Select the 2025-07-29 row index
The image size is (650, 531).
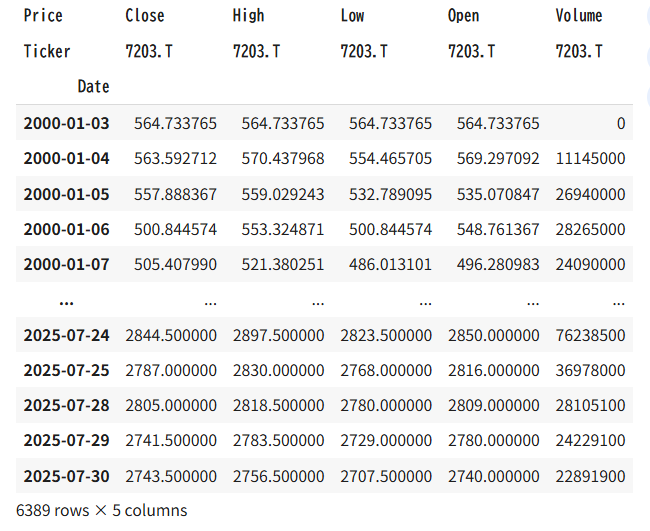pos(66,440)
